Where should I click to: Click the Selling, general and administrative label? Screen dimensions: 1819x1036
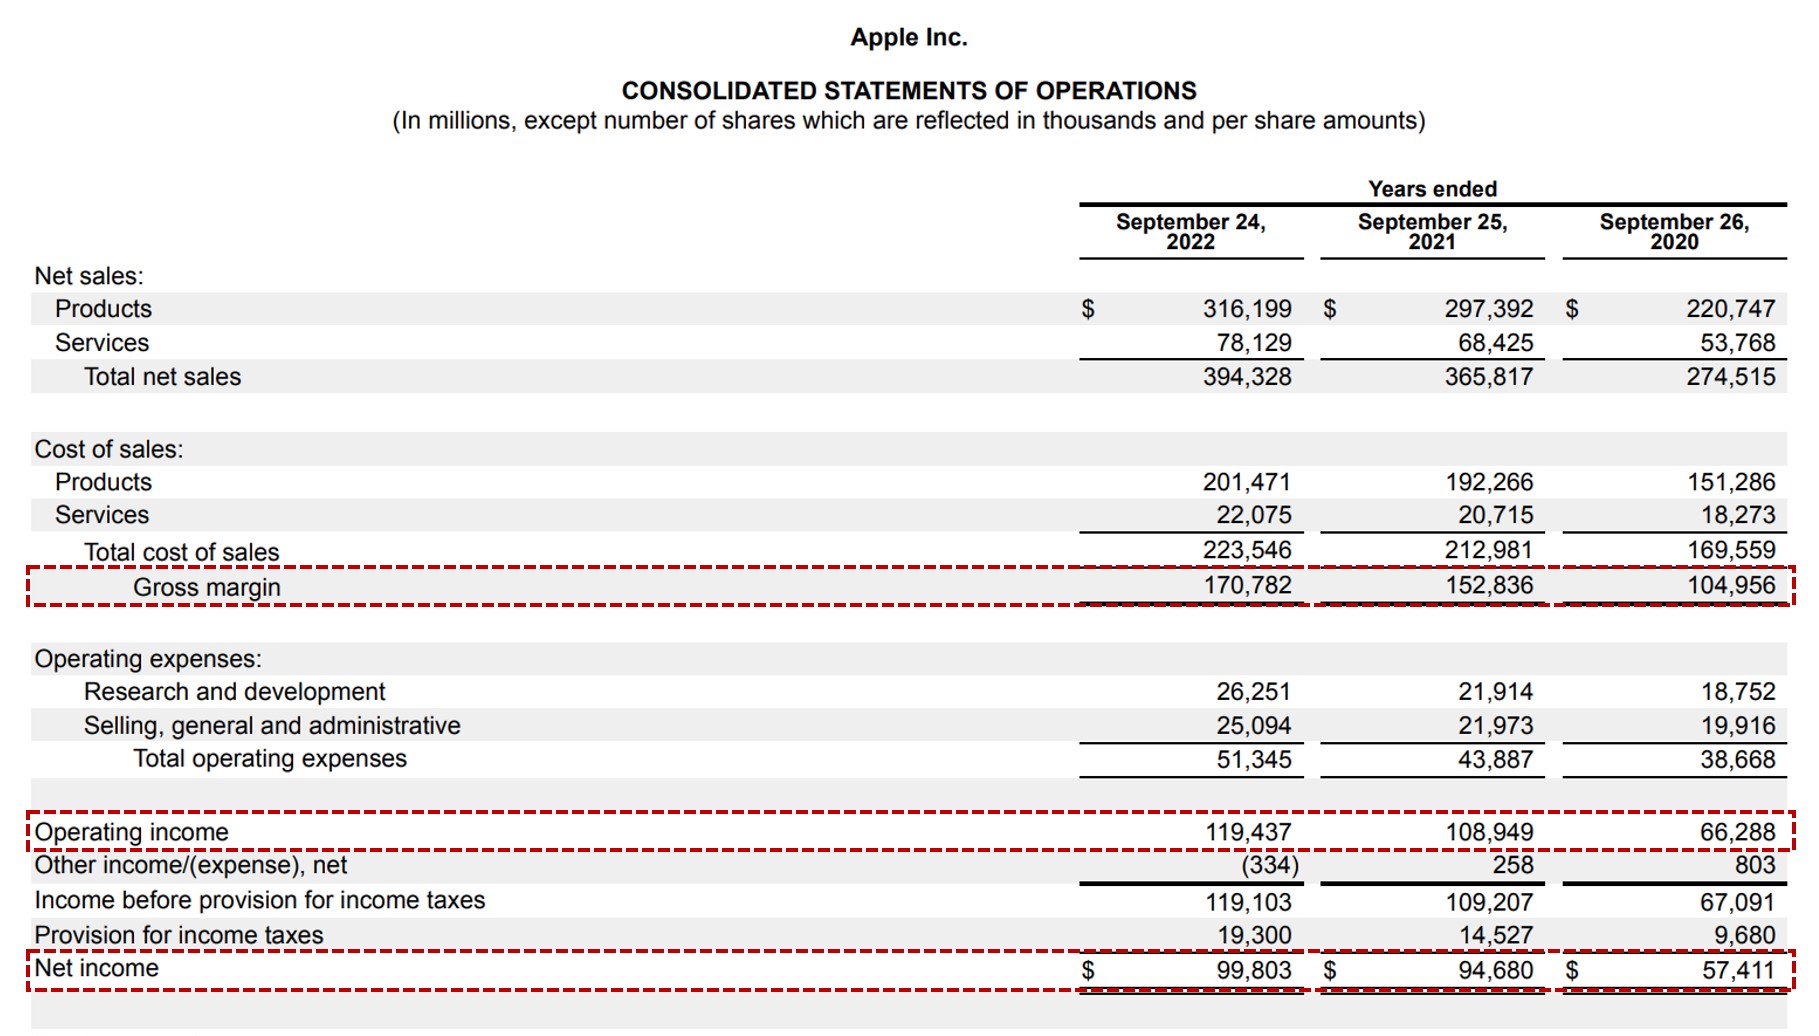tap(271, 725)
